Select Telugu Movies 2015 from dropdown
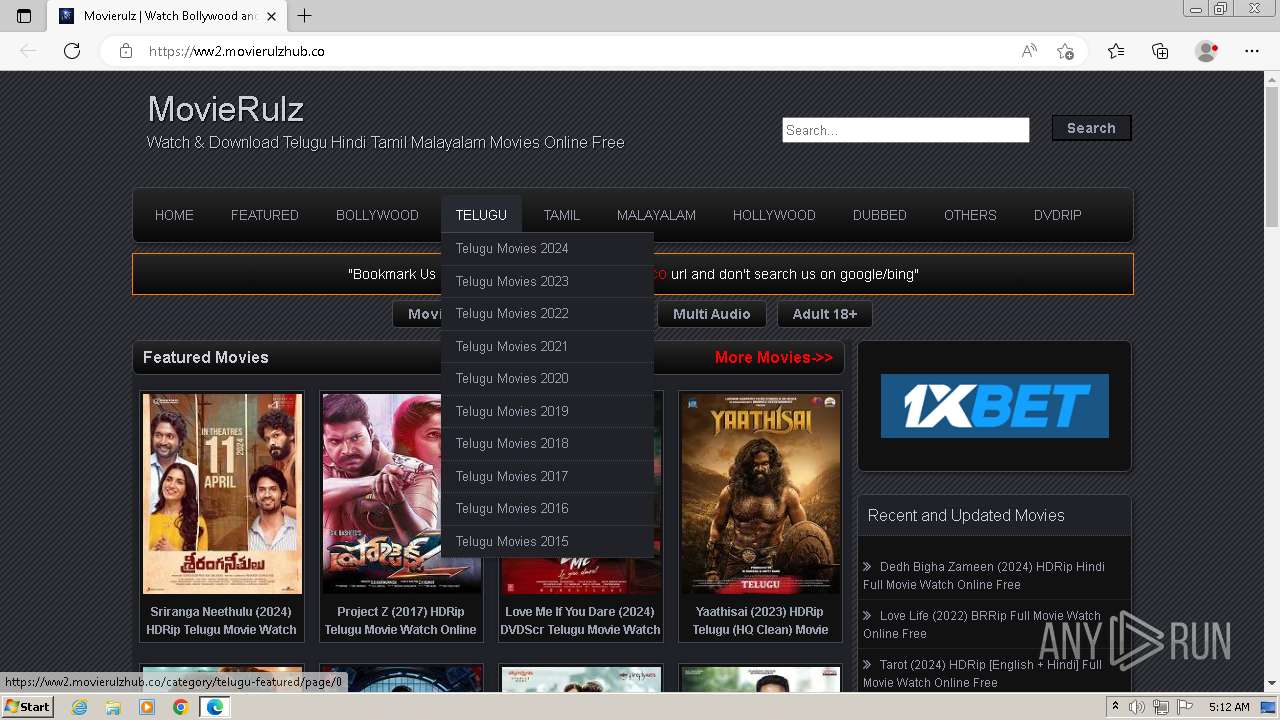 (547, 541)
